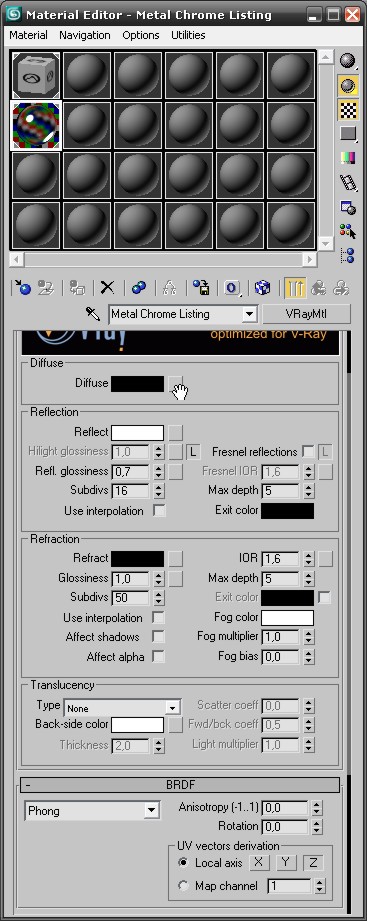The height and width of the screenshot is (921, 367).
Task: Click the Make Material Copy icon
Action: click(139, 287)
